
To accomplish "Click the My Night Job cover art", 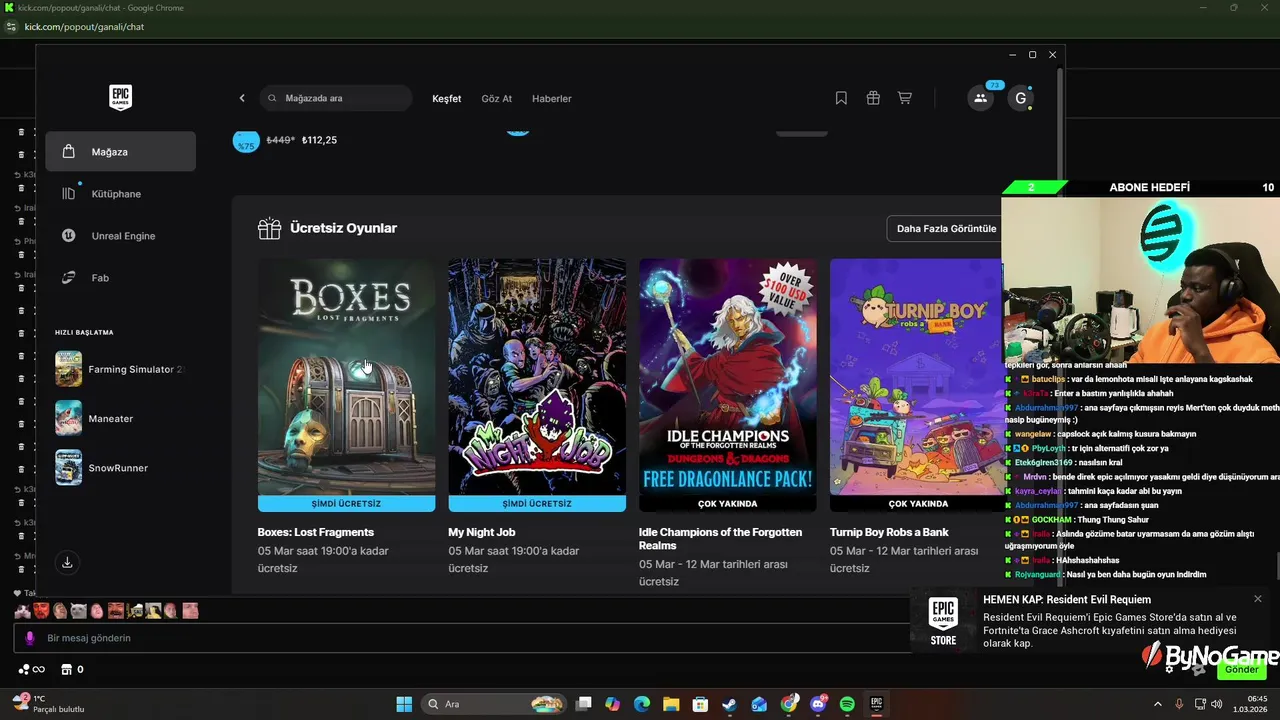I will pyautogui.click(x=537, y=376).
